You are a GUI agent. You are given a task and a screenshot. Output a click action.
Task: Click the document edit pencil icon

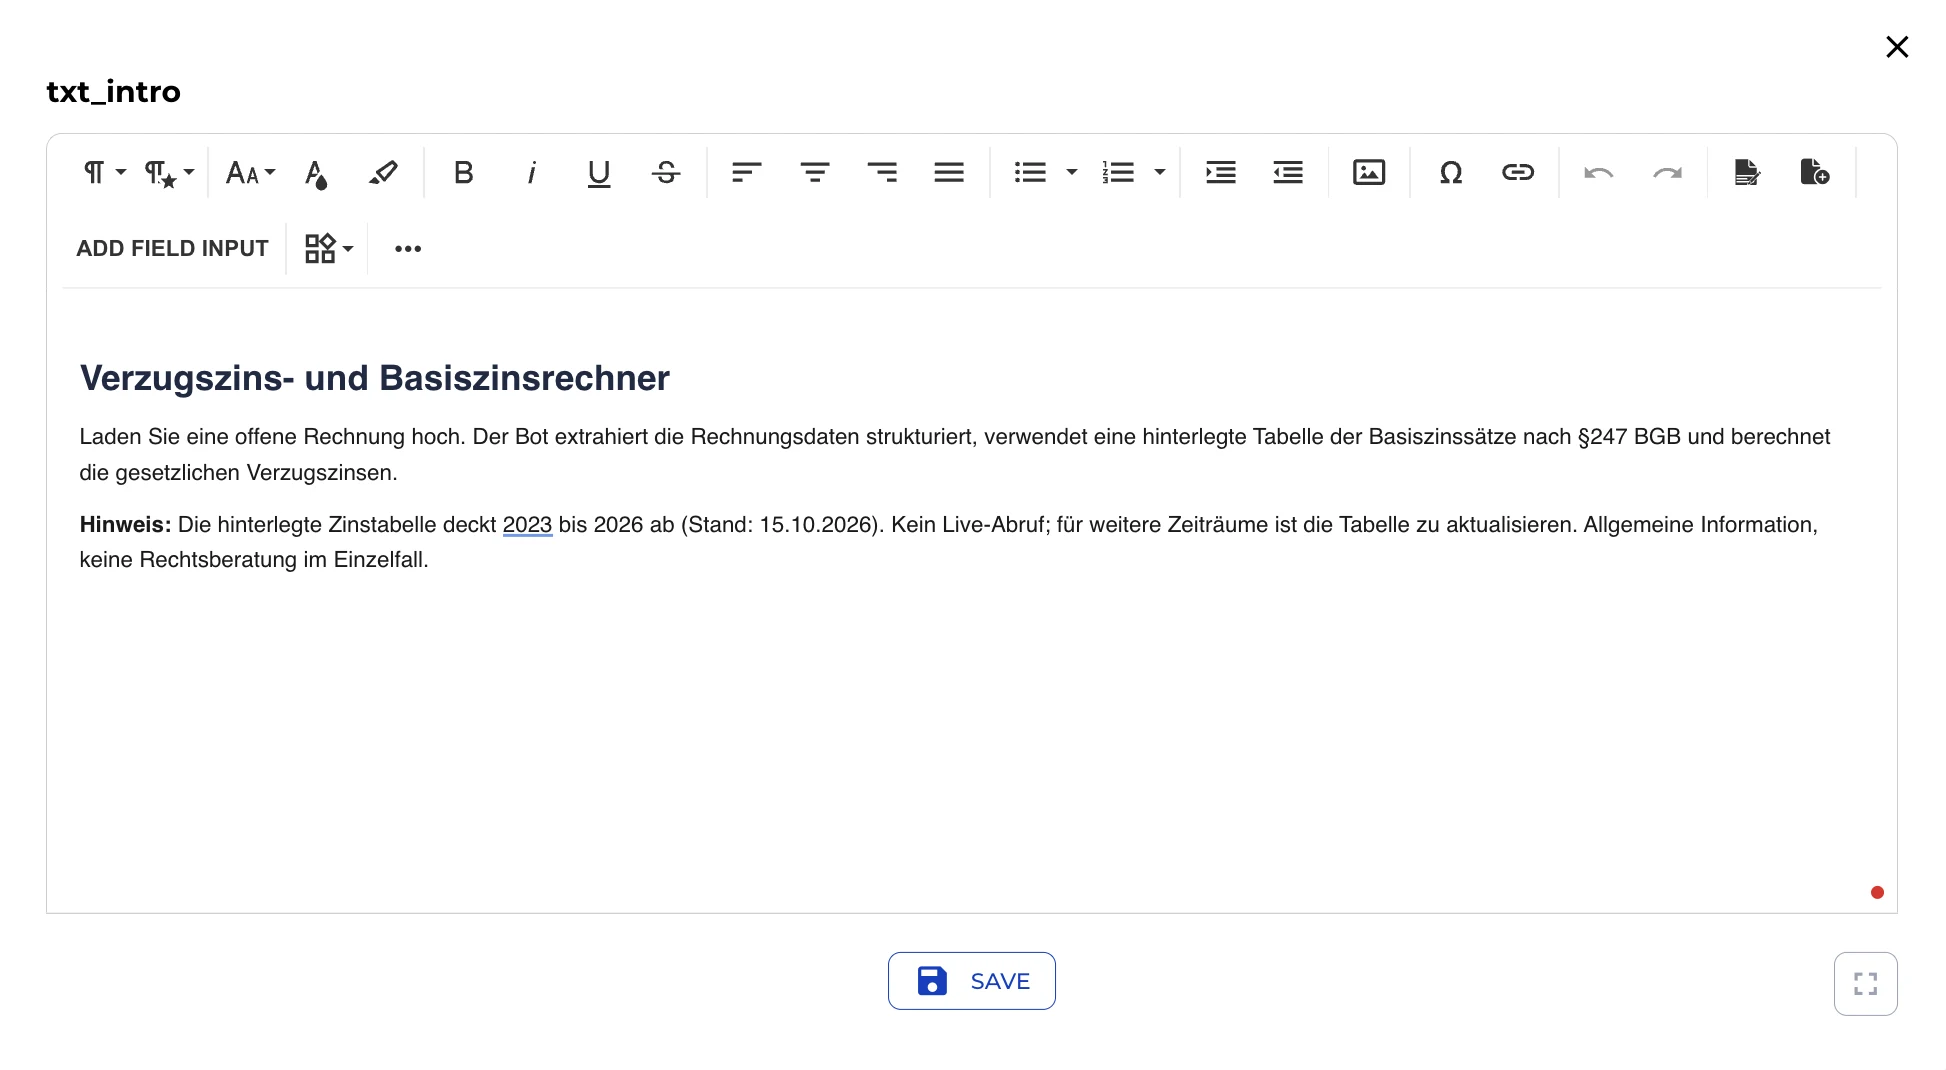[1747, 173]
